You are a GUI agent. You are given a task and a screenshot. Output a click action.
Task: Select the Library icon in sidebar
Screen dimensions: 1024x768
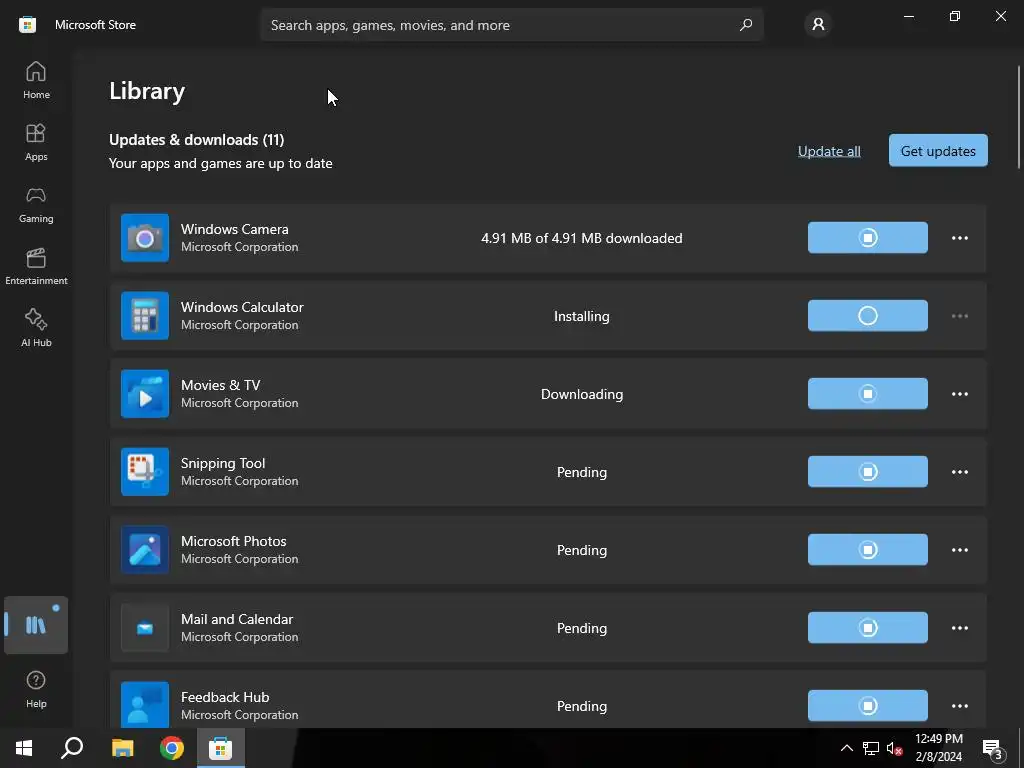pos(36,625)
